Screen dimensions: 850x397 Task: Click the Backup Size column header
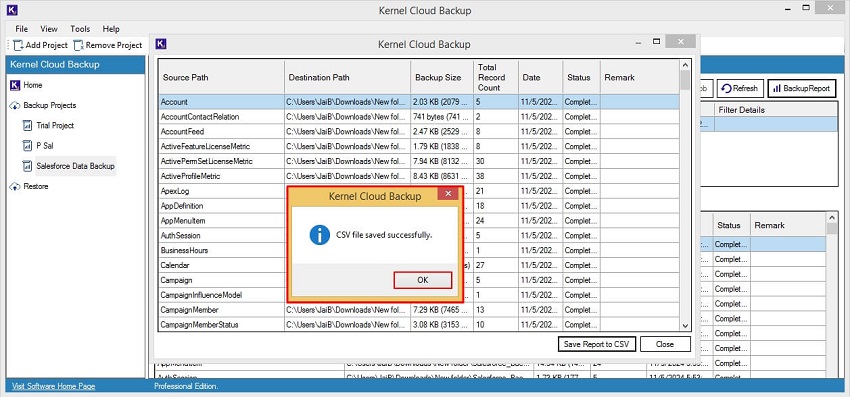point(442,77)
